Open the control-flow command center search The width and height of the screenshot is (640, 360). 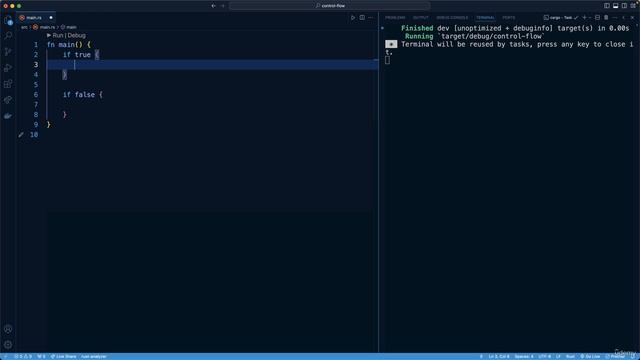pos(330,6)
